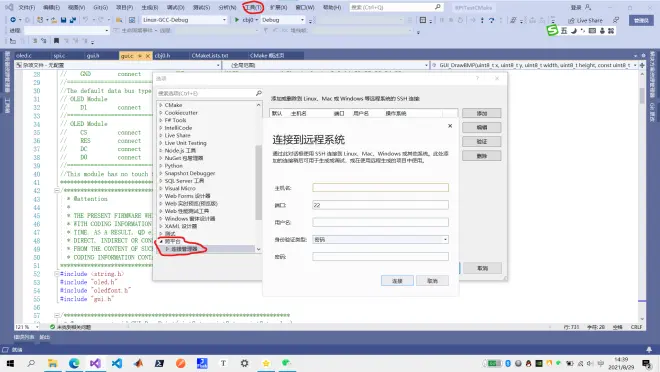The width and height of the screenshot is (660, 372).
Task: Click the help question mark in the options dialog
Action: (x=477, y=78)
